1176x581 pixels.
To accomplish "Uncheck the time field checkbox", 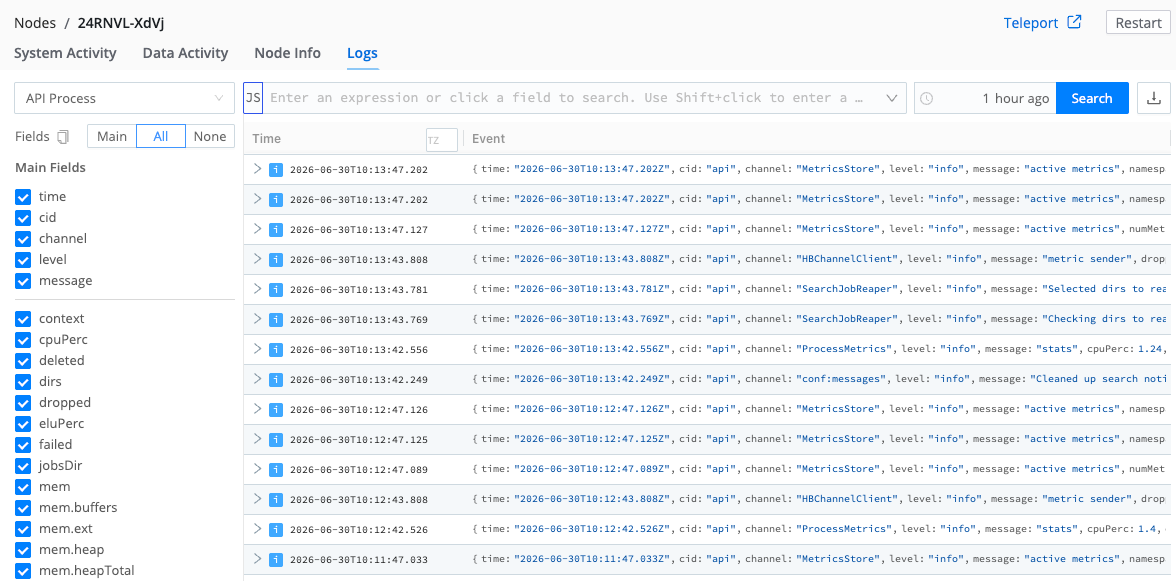I will pyautogui.click(x=22, y=197).
